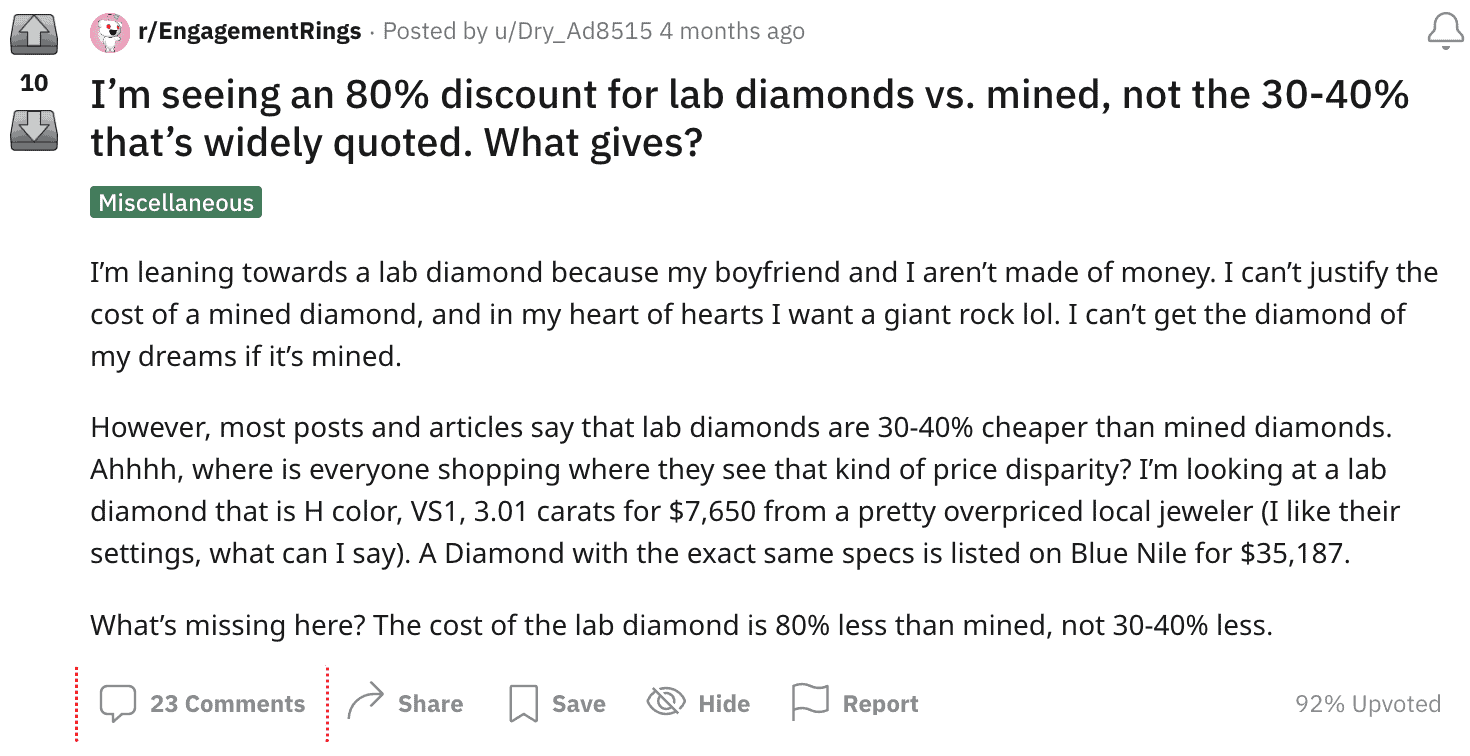1470x756 pixels.
Task: Click the 92% Upvoted indicator
Action: (1370, 703)
